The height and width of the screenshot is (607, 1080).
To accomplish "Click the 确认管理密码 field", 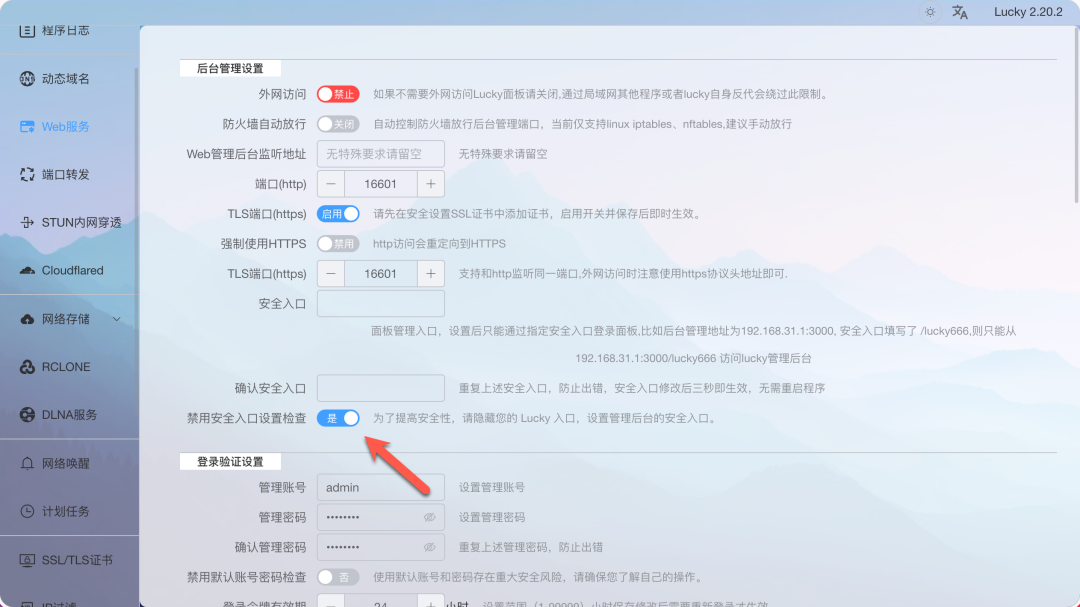I will (x=380, y=547).
